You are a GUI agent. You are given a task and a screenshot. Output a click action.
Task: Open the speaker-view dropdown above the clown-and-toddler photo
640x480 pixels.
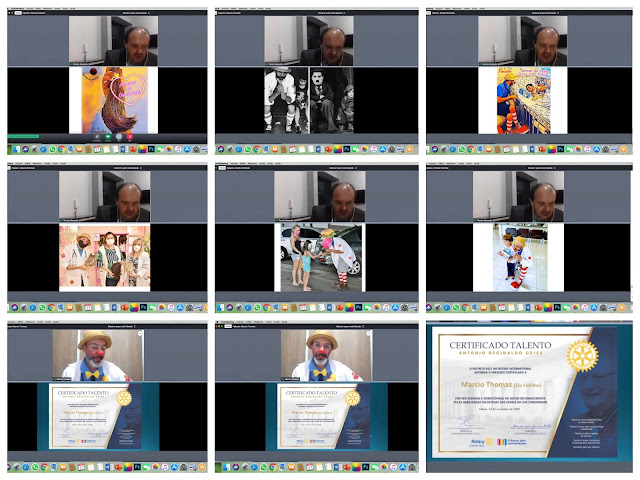pyautogui.click(x=541, y=167)
